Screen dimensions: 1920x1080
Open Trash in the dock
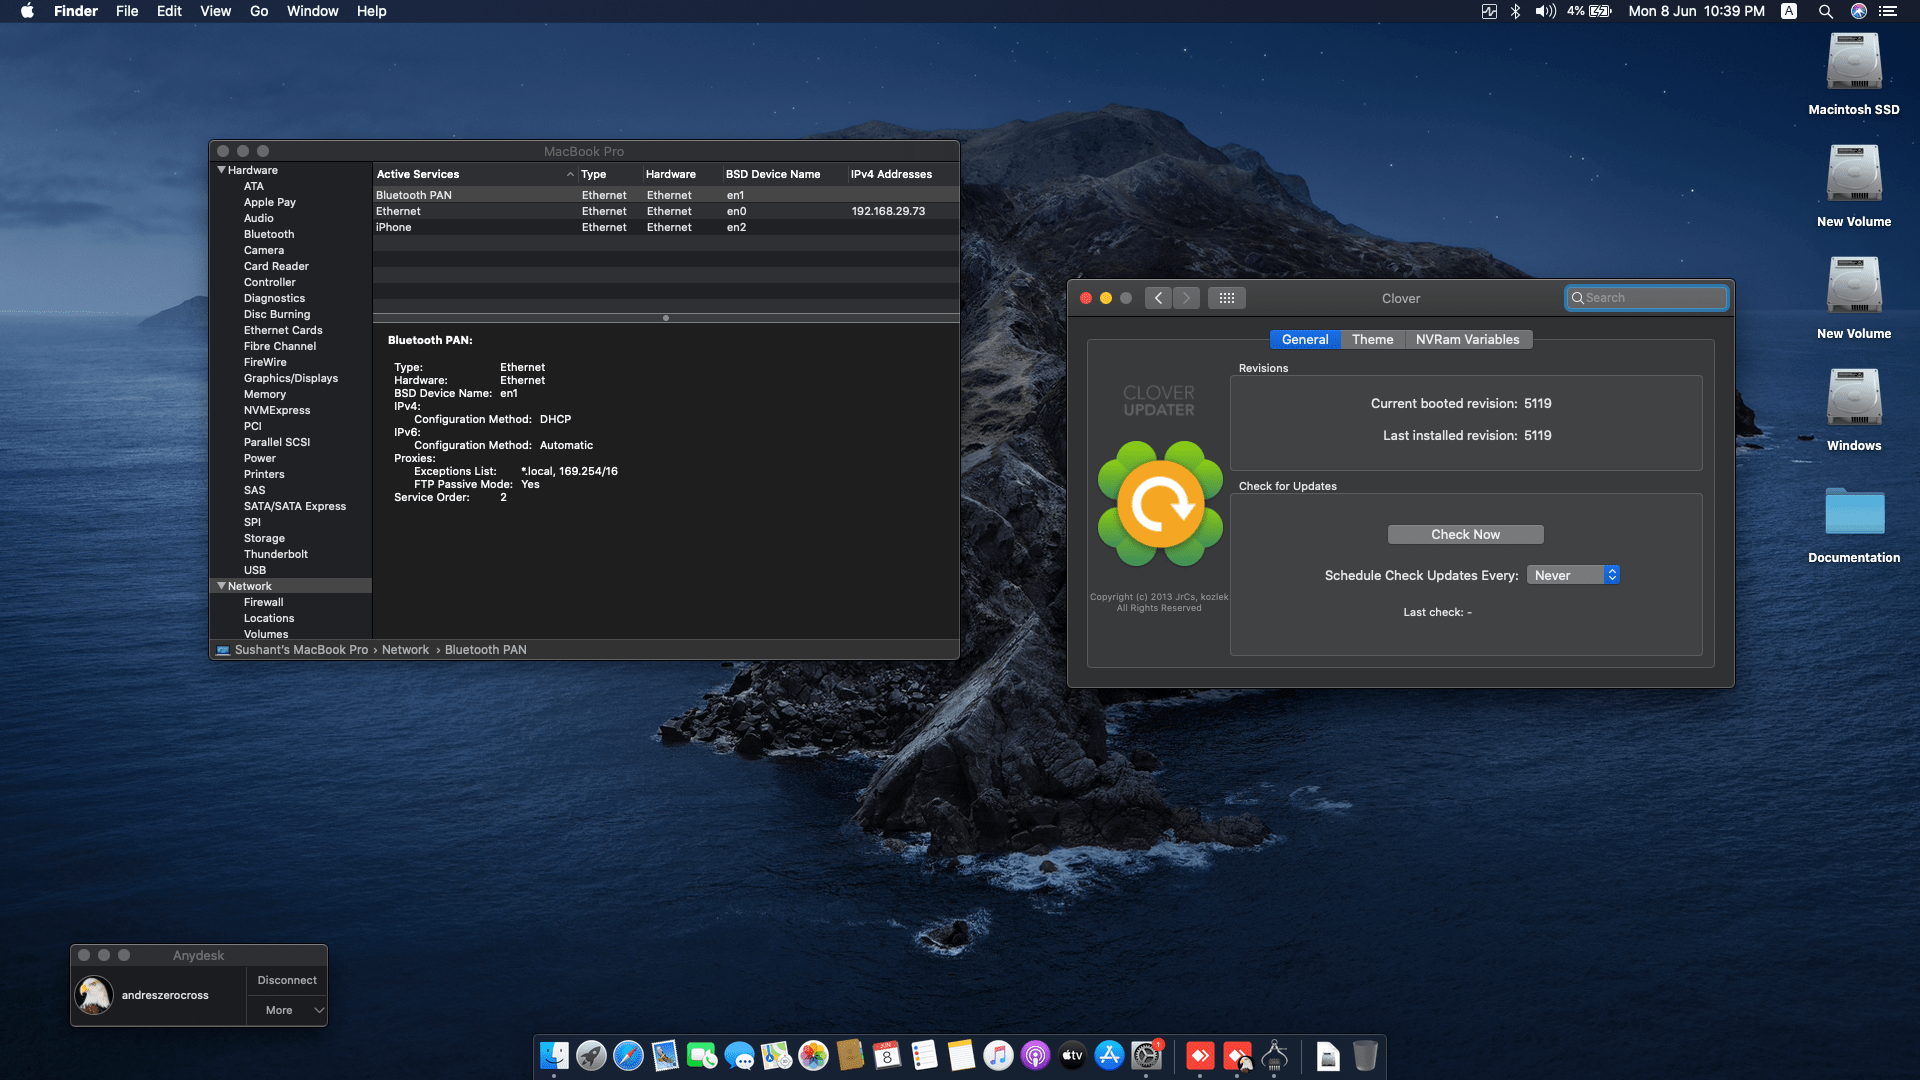pos(1365,1056)
